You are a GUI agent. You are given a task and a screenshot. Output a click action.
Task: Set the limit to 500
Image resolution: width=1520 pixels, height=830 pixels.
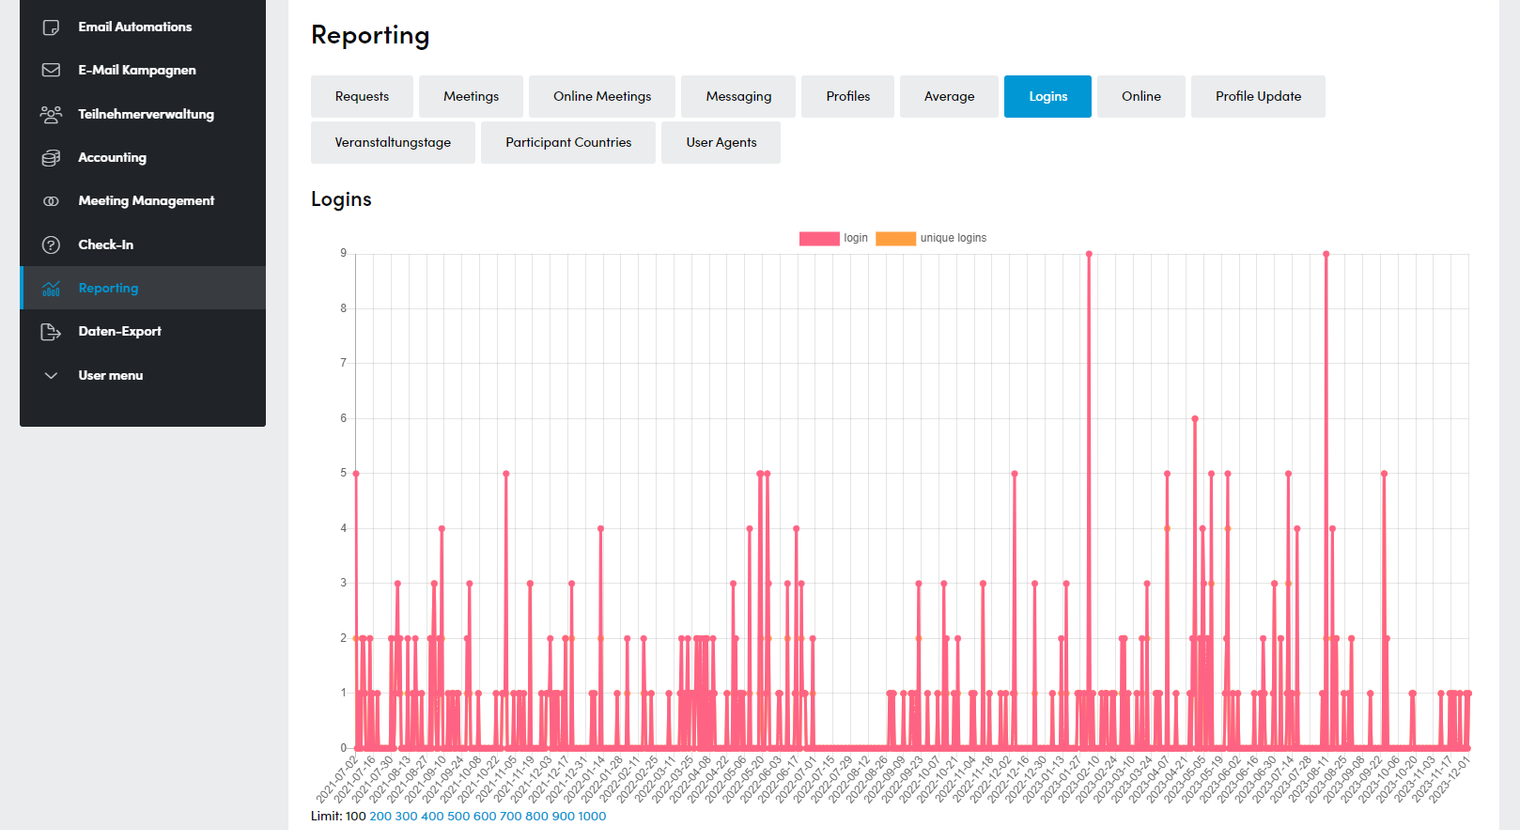[458, 816]
